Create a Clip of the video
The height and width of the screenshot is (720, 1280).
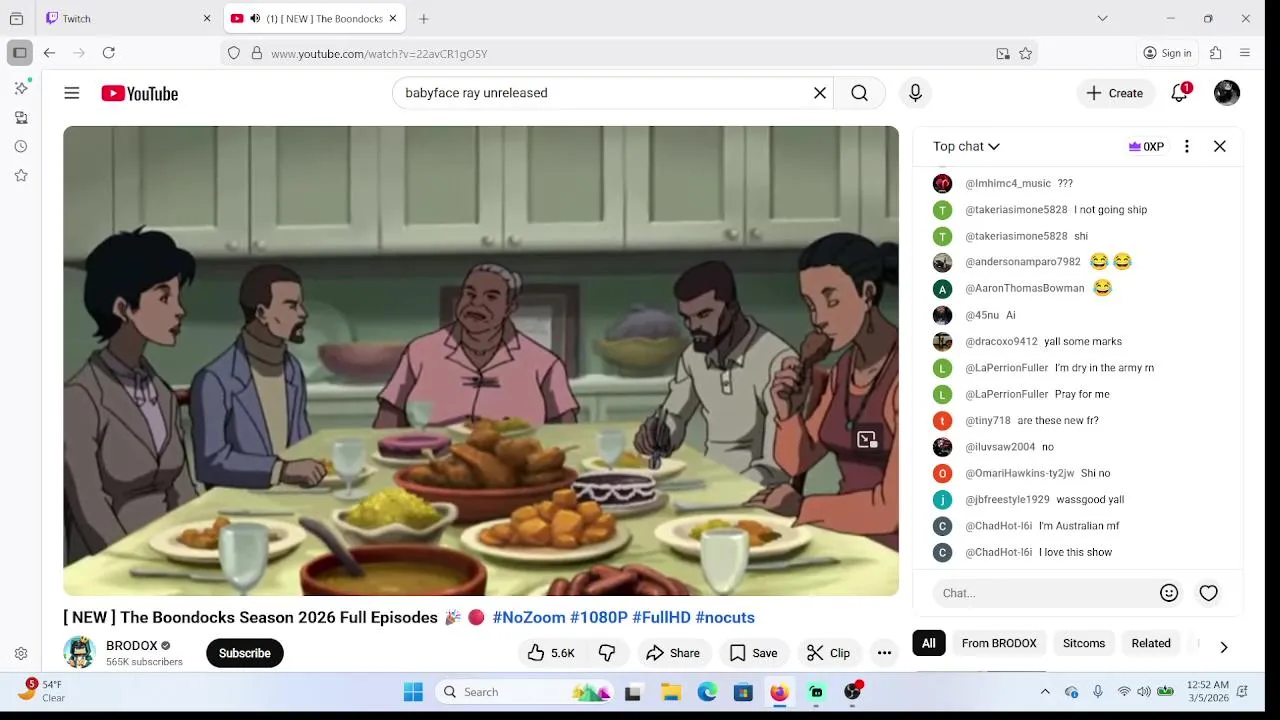828,653
